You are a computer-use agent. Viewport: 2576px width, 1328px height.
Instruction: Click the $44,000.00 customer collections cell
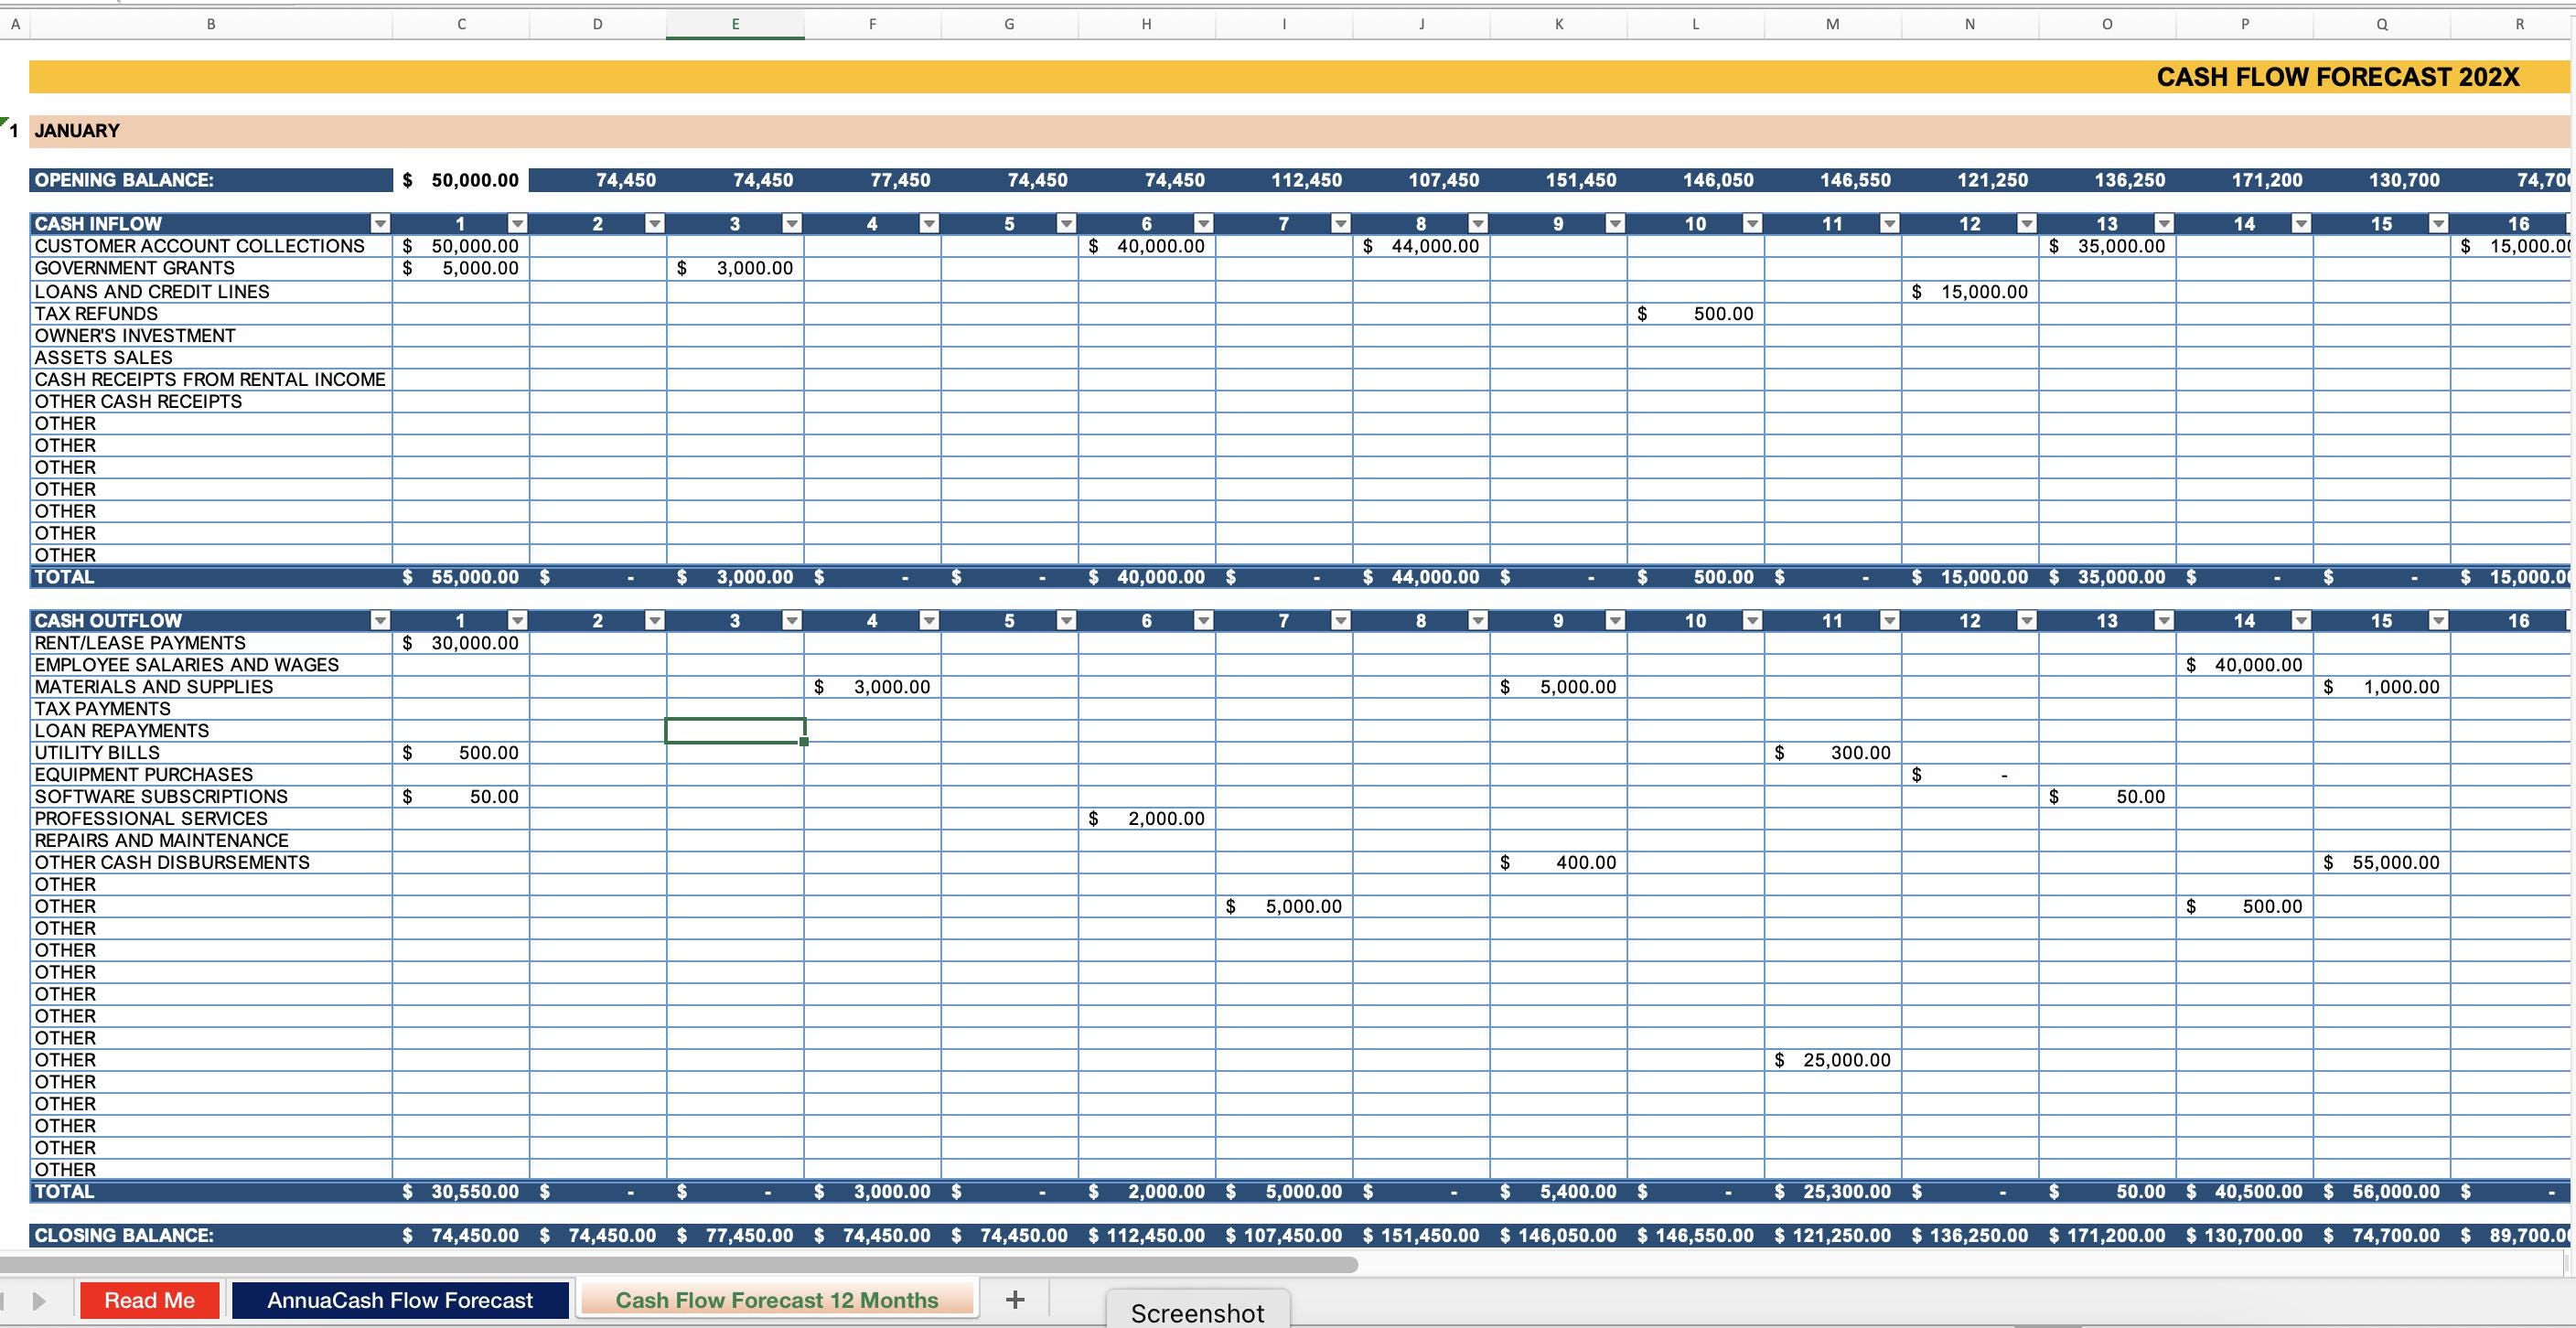(x=1421, y=246)
